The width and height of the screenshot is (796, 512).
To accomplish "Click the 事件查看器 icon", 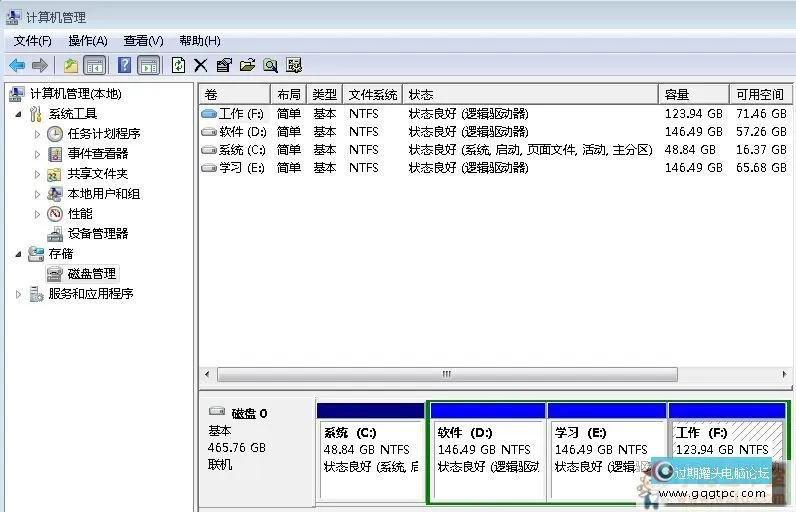I will (55, 154).
